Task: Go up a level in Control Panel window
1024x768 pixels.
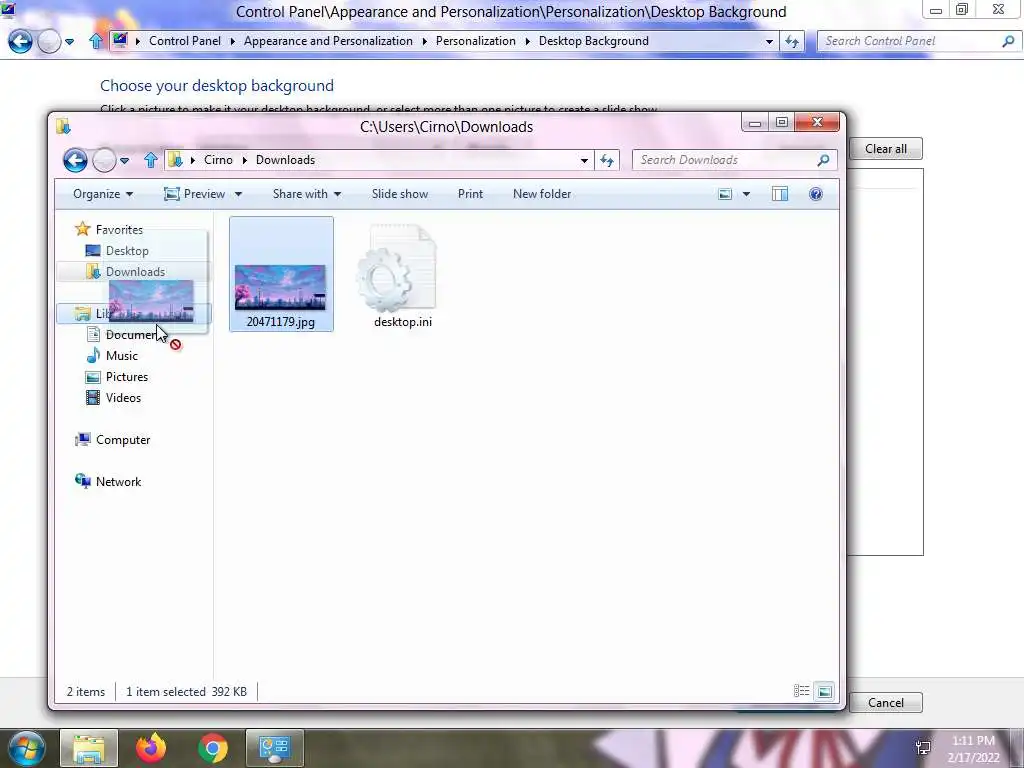Action: (x=96, y=41)
